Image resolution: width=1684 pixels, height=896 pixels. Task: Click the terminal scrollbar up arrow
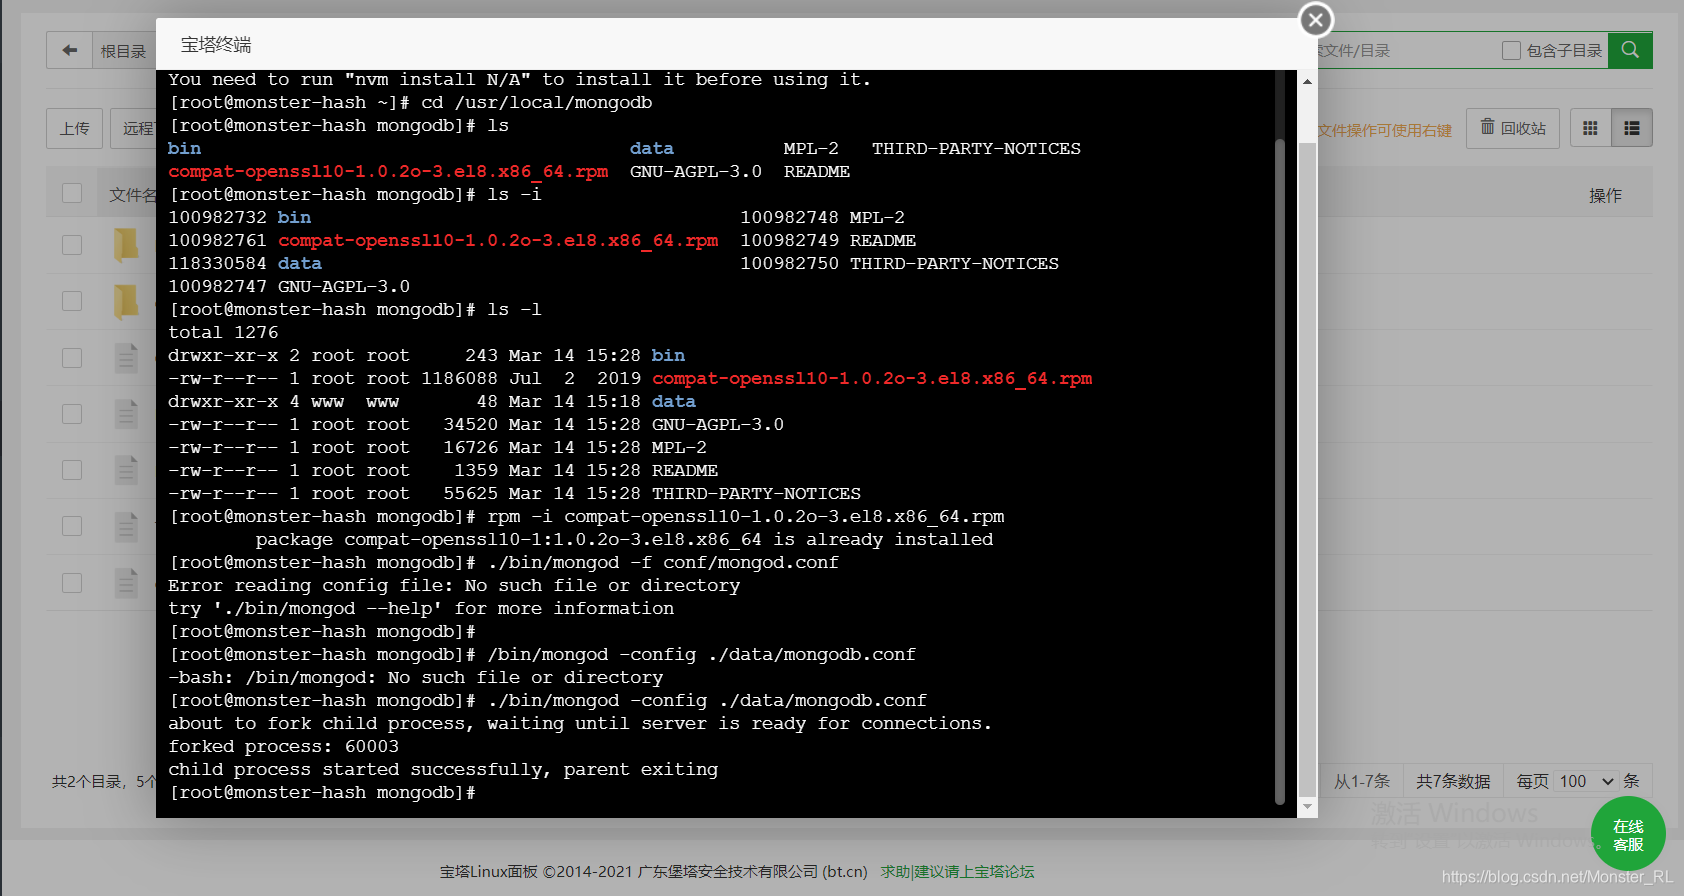click(x=1307, y=81)
